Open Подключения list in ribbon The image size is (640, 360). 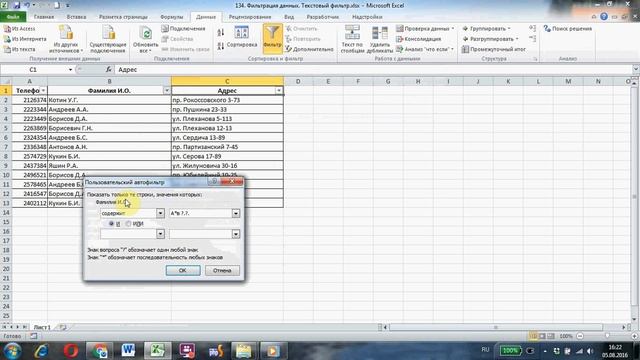[183, 29]
